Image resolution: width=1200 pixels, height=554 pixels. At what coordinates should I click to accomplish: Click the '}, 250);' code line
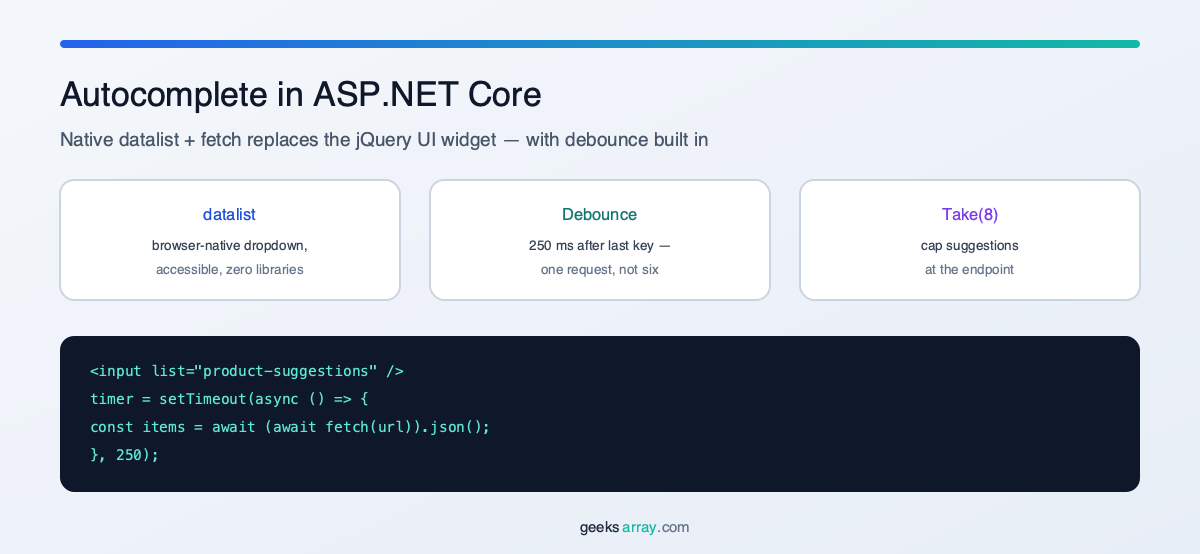[x=125, y=454]
